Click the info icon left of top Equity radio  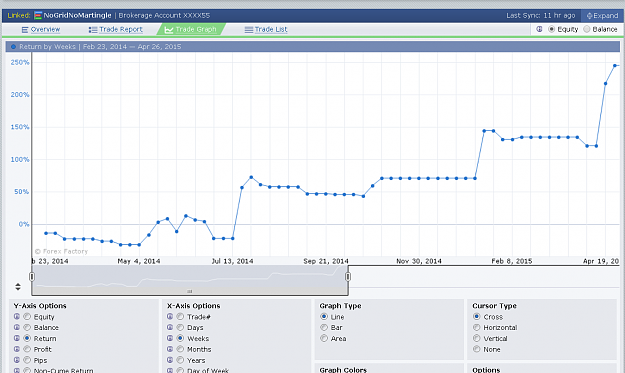tap(539, 29)
